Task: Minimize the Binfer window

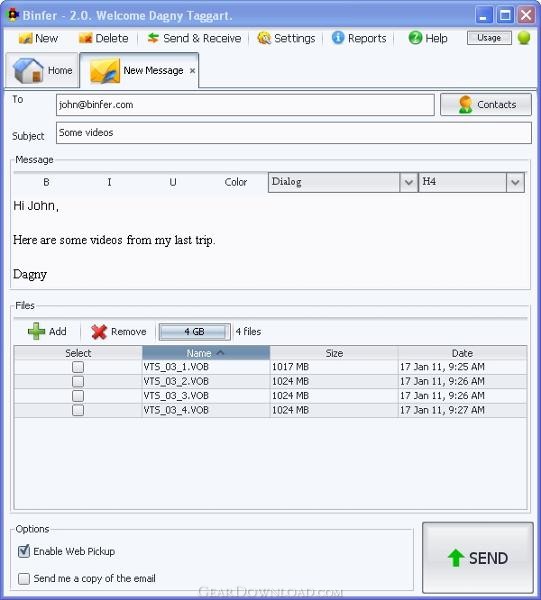Action: click(484, 15)
